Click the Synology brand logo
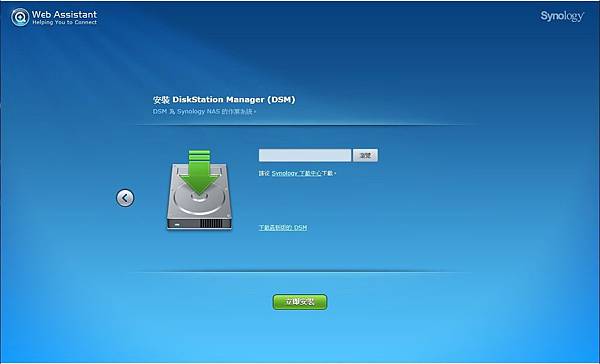 (x=562, y=16)
